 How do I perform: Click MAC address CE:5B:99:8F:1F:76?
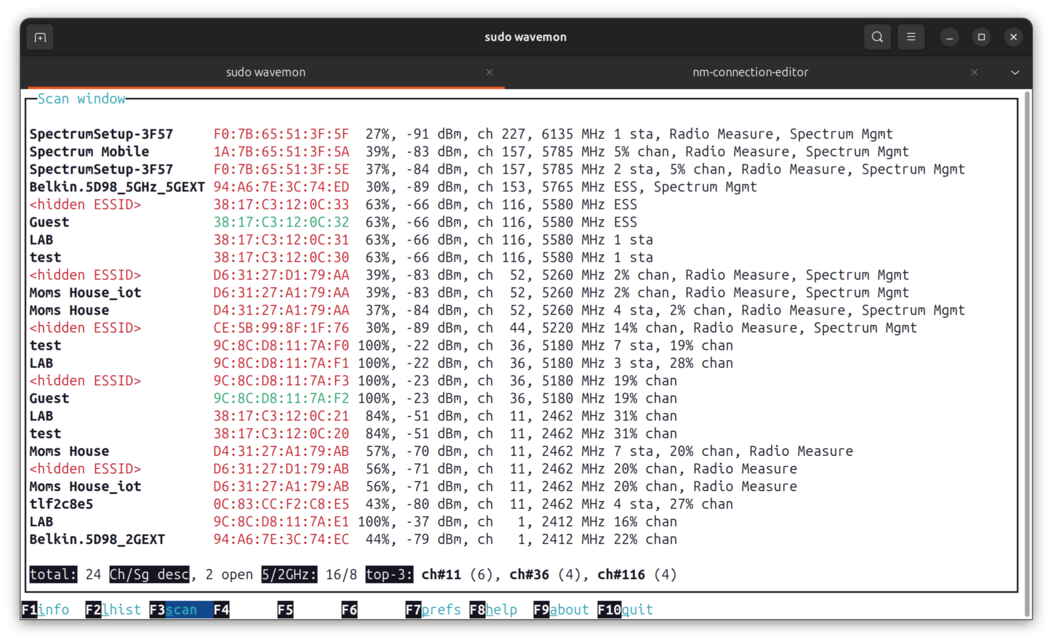click(281, 328)
